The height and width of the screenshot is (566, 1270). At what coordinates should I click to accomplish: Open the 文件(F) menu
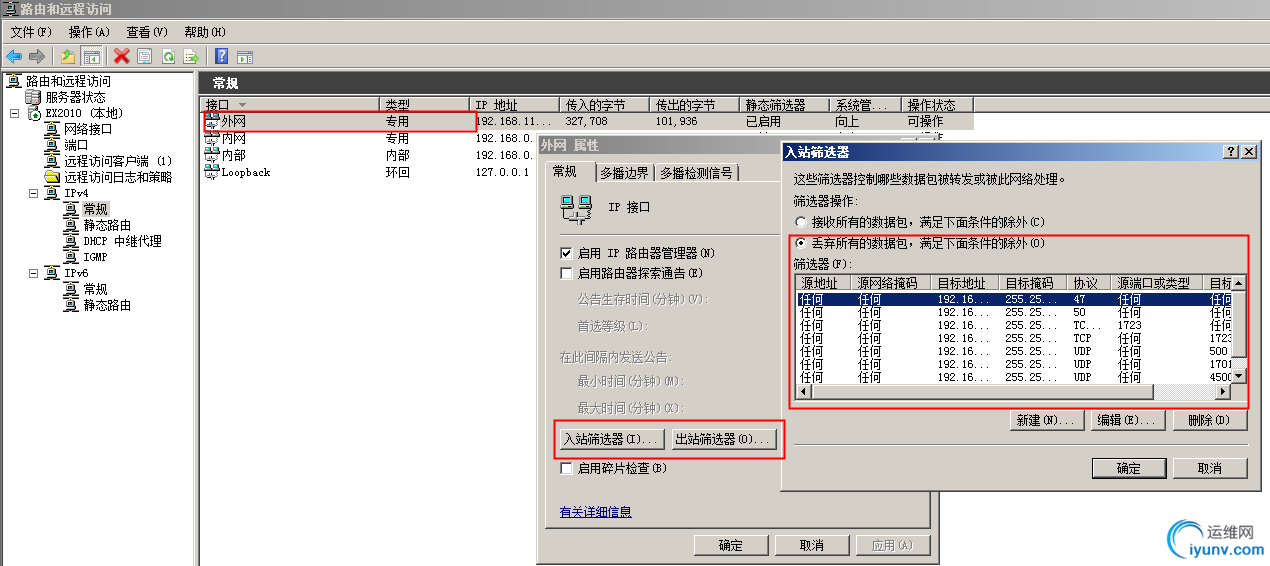pos(30,32)
